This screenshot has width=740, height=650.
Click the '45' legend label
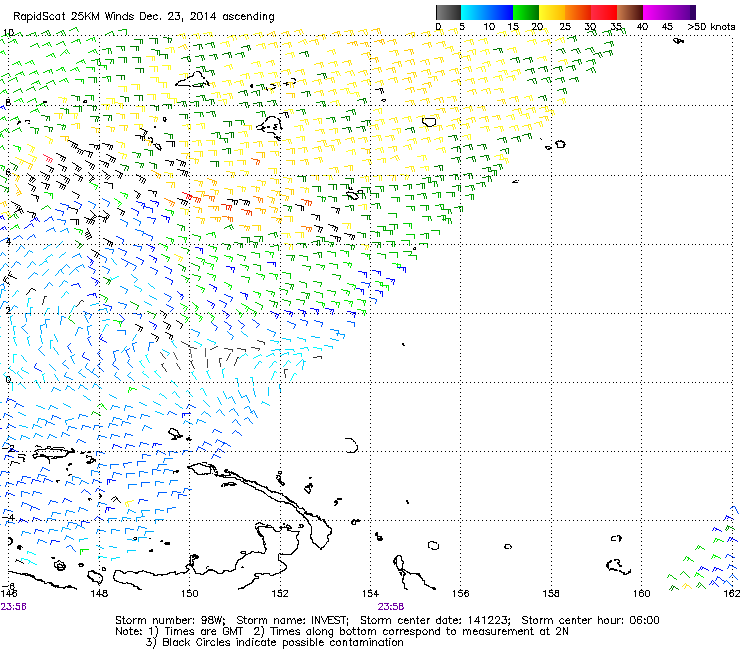coord(667,27)
